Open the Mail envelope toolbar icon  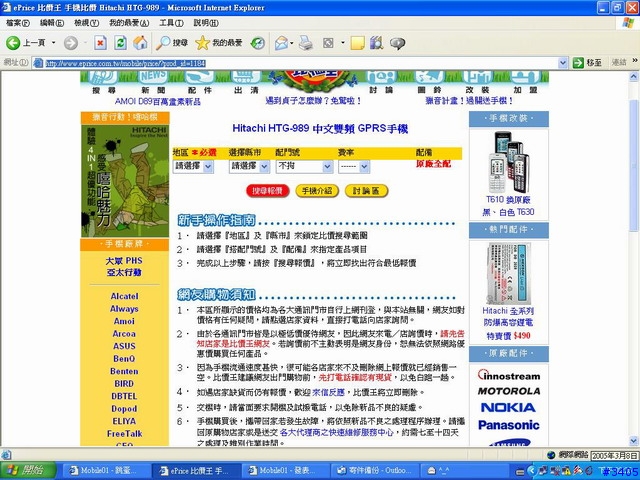281,43
